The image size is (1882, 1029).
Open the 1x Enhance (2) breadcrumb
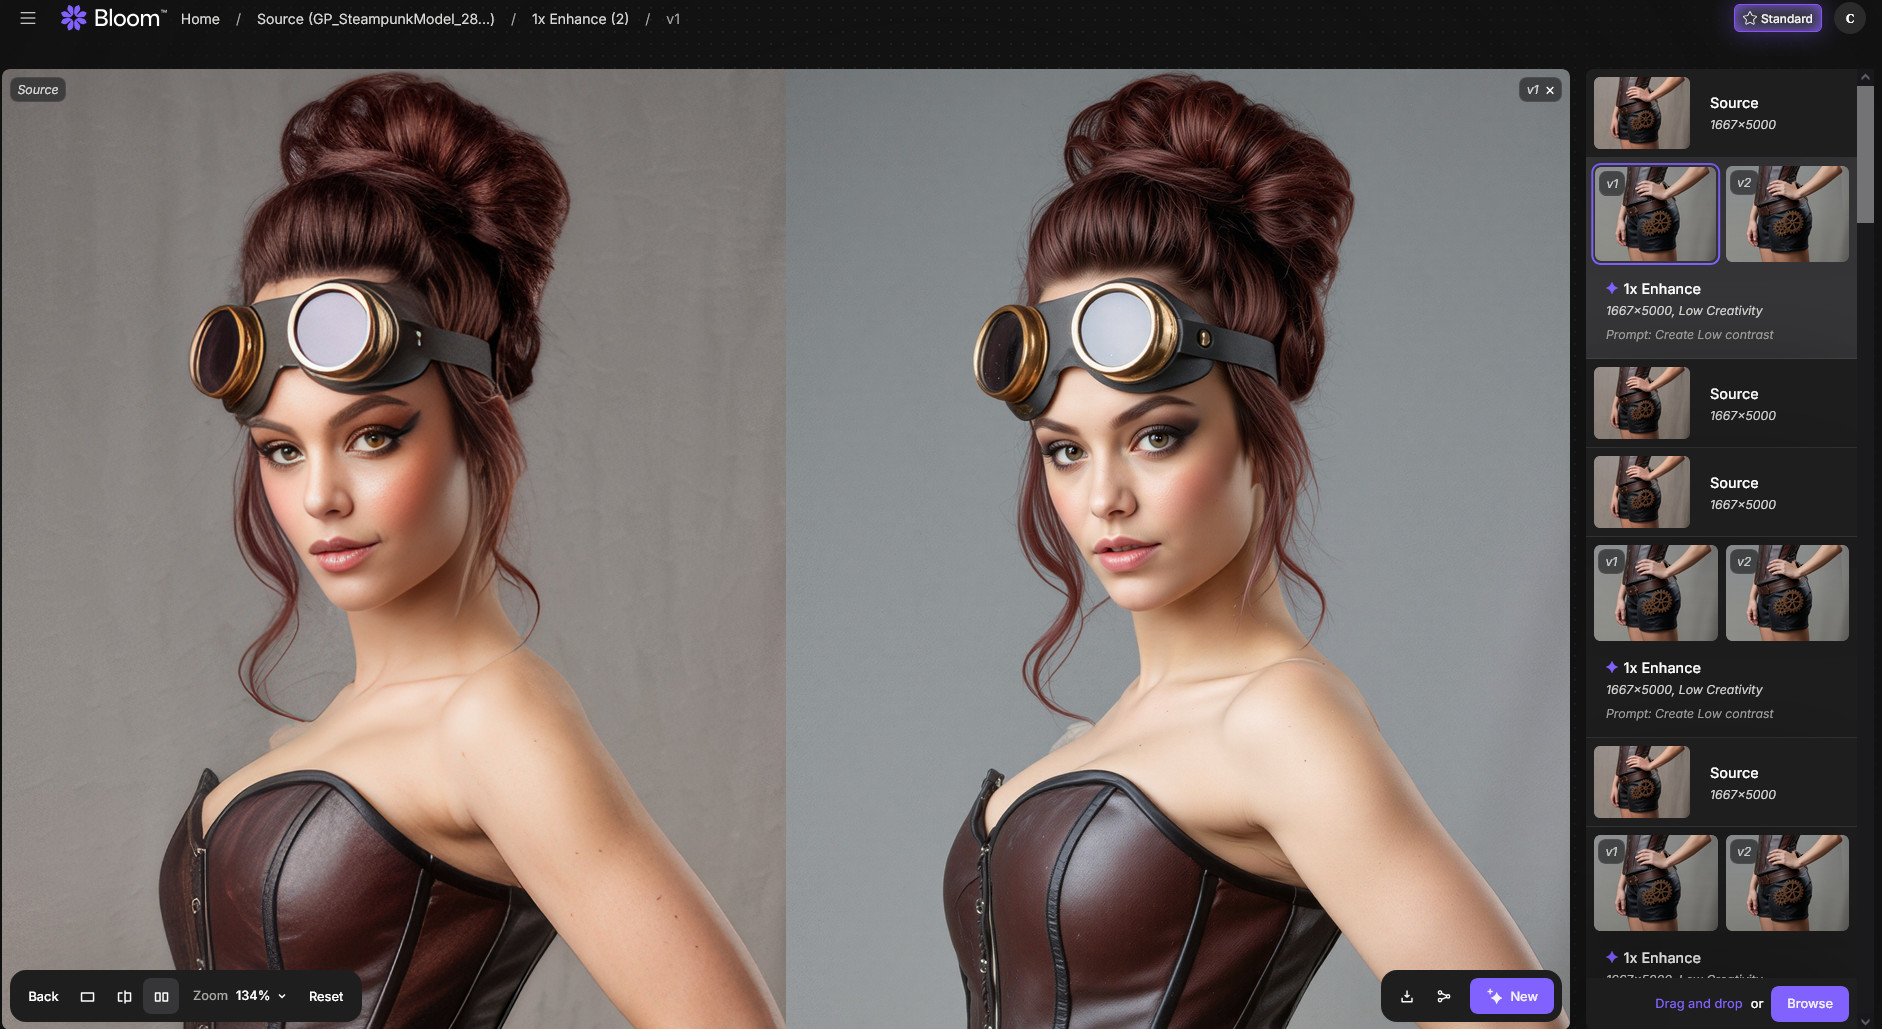(580, 19)
